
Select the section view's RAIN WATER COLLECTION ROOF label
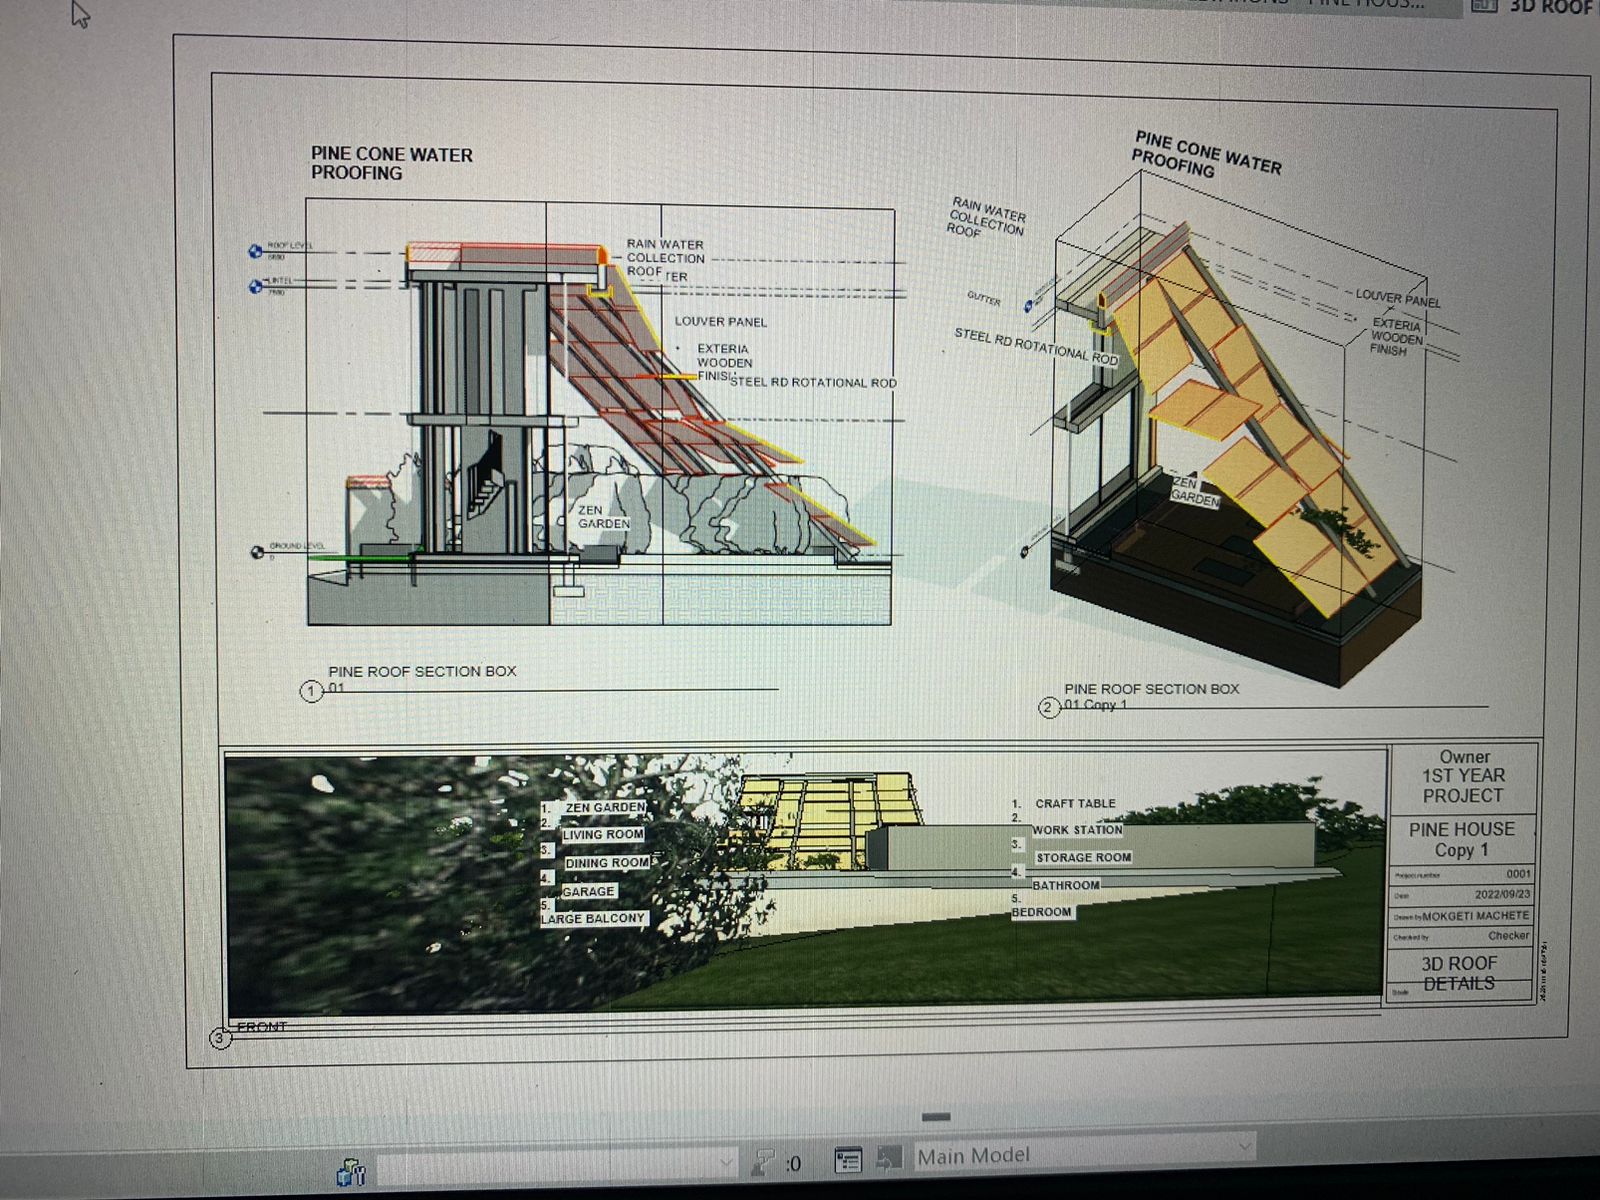[665, 258]
